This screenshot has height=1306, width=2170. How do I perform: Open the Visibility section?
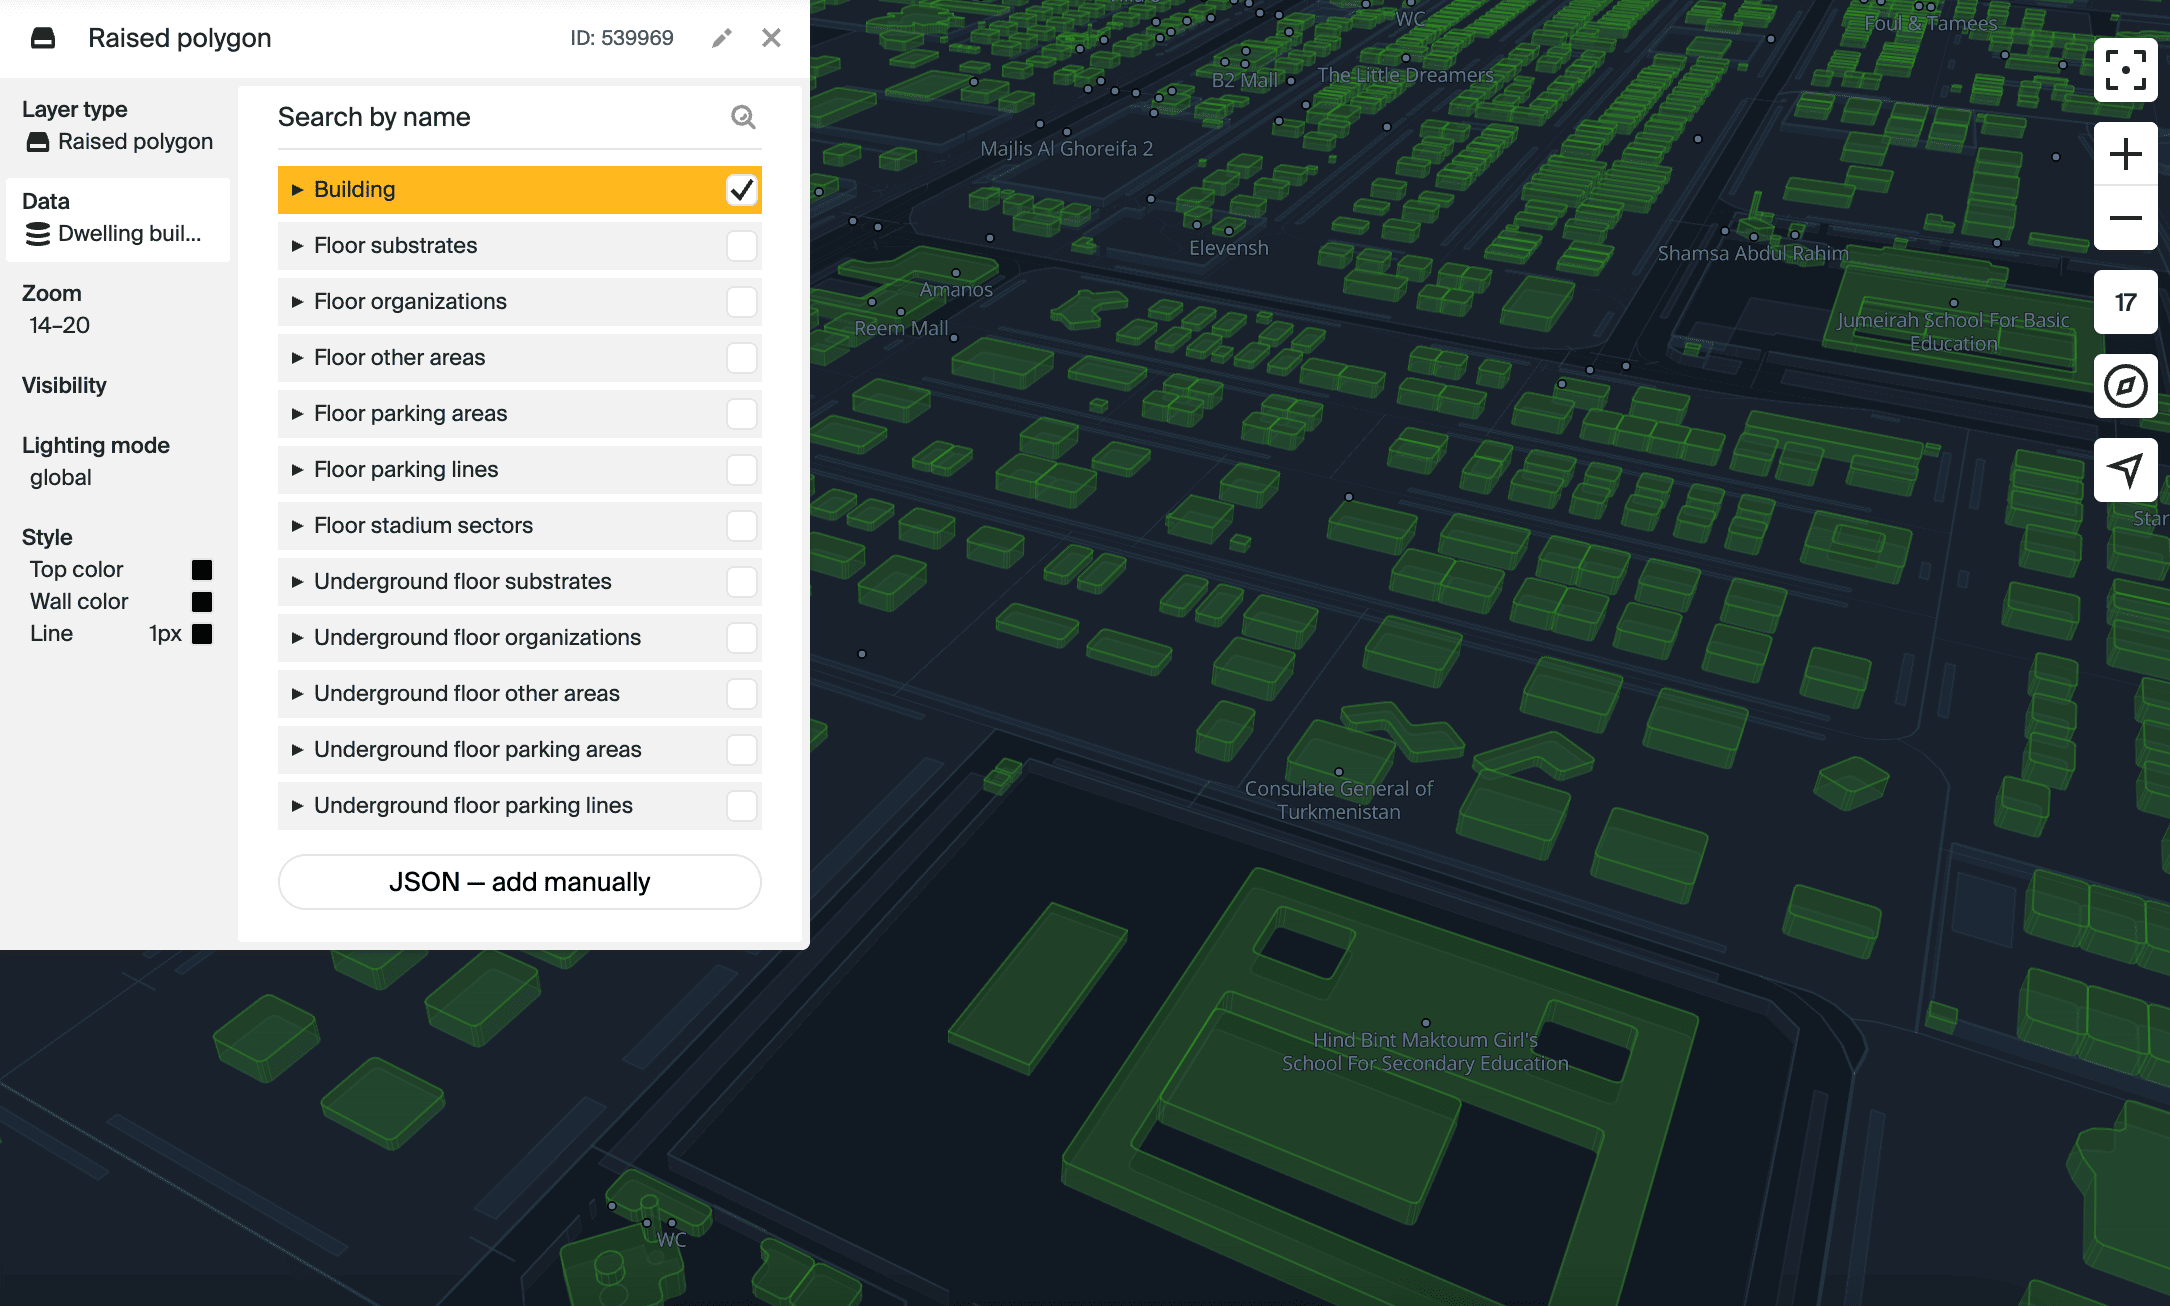64,385
